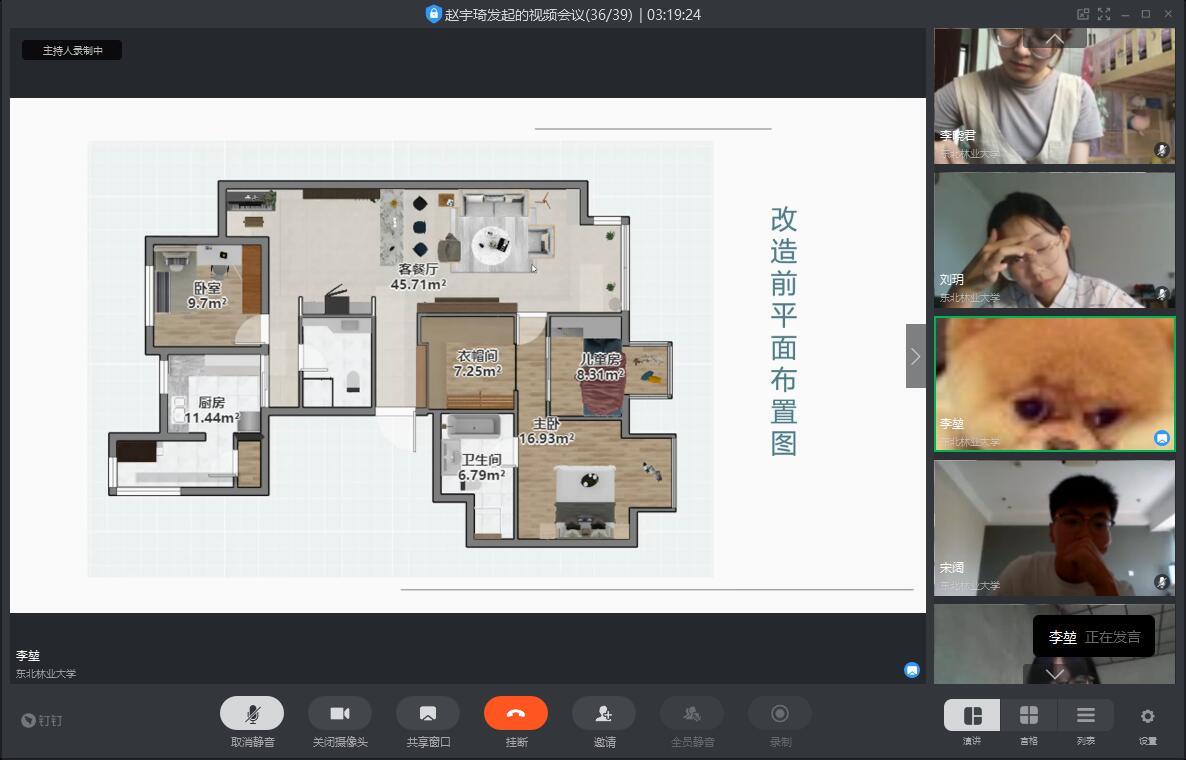Turn off camera via 关闭摄像头
The image size is (1186, 760).
point(340,714)
